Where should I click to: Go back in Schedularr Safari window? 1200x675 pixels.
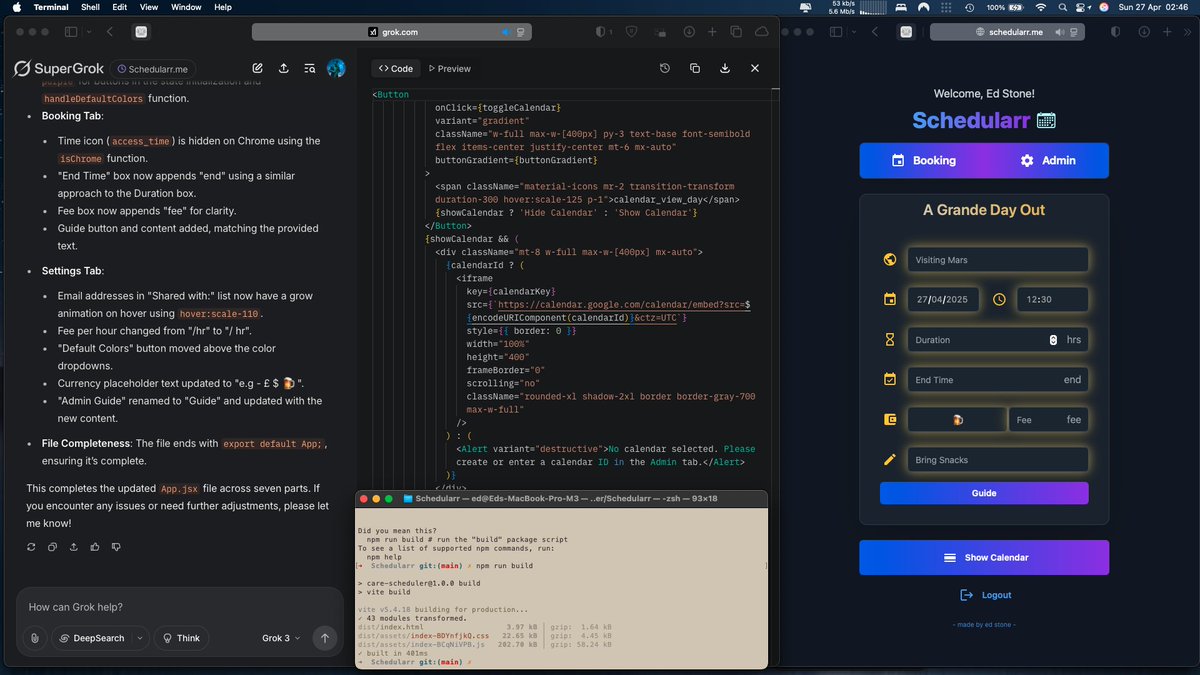coord(874,32)
